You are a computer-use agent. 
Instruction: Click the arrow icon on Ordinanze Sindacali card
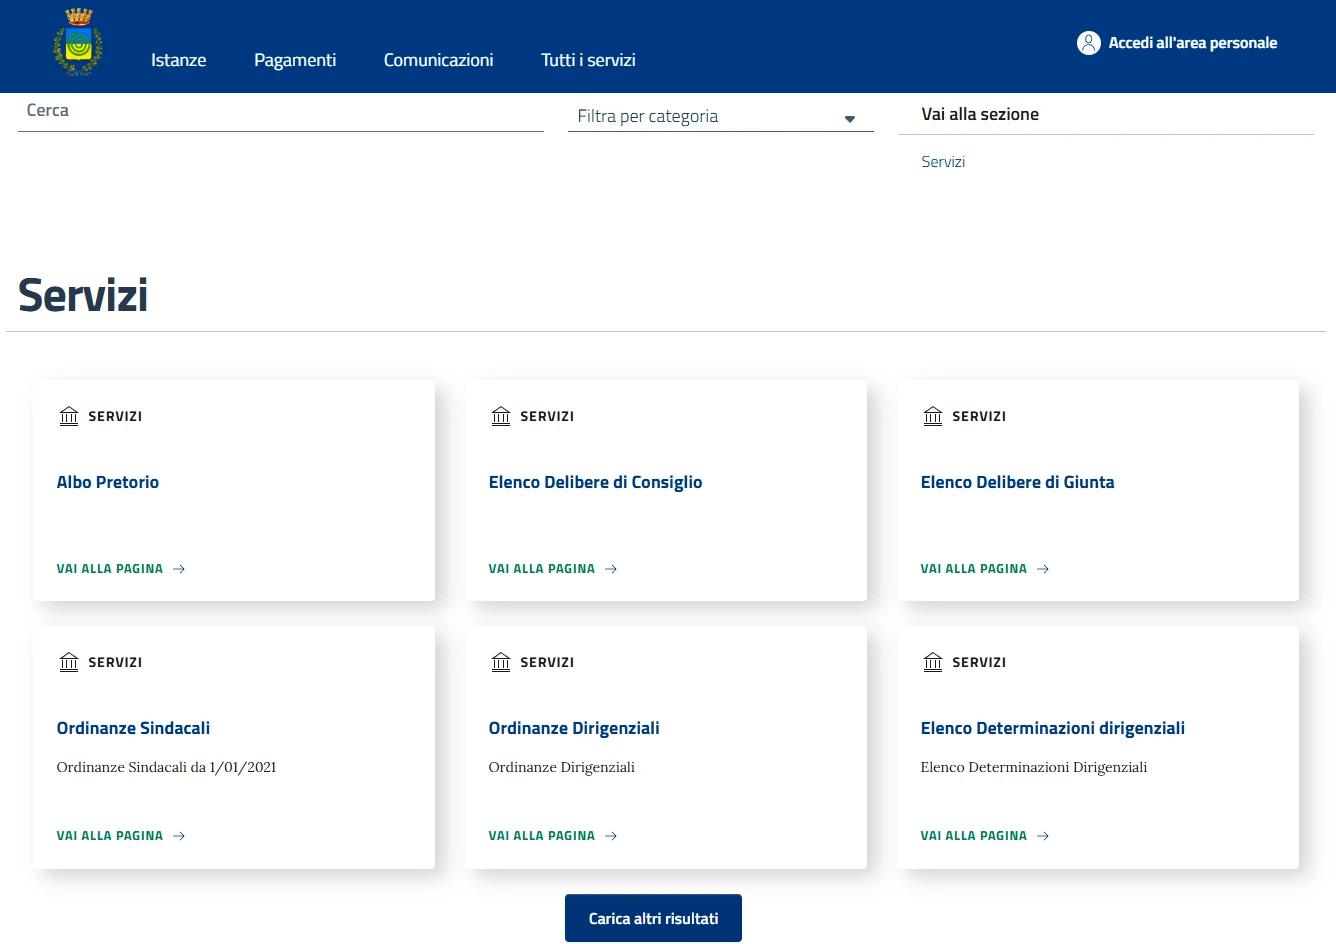point(179,836)
